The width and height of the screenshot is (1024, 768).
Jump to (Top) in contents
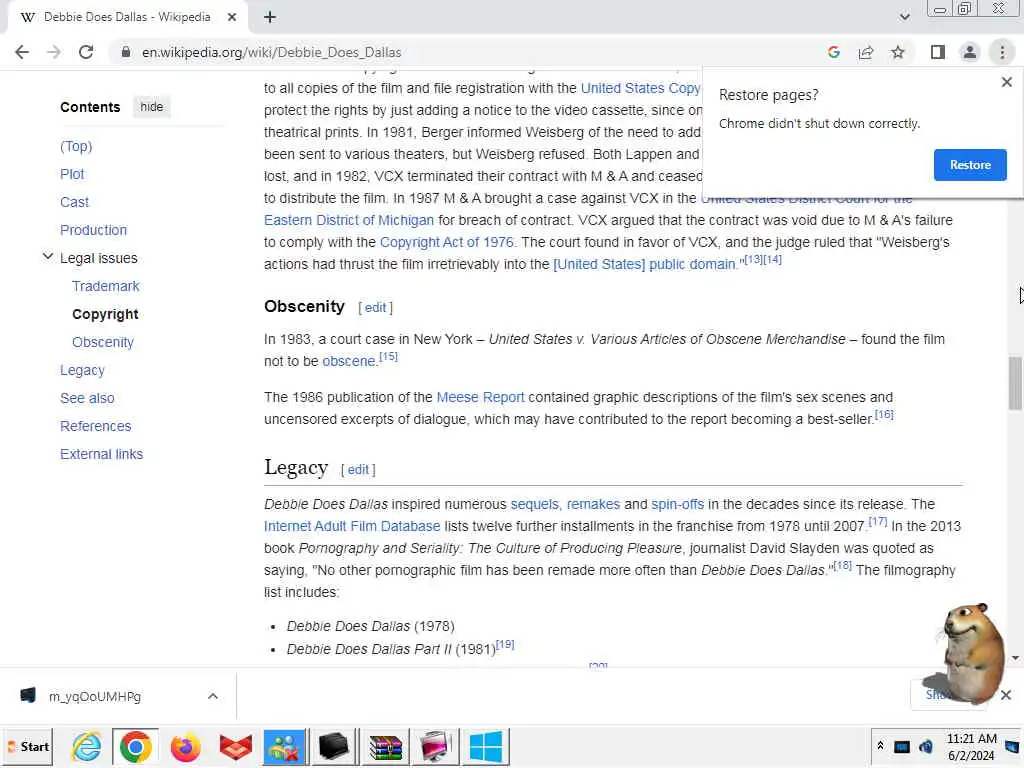tap(76, 146)
